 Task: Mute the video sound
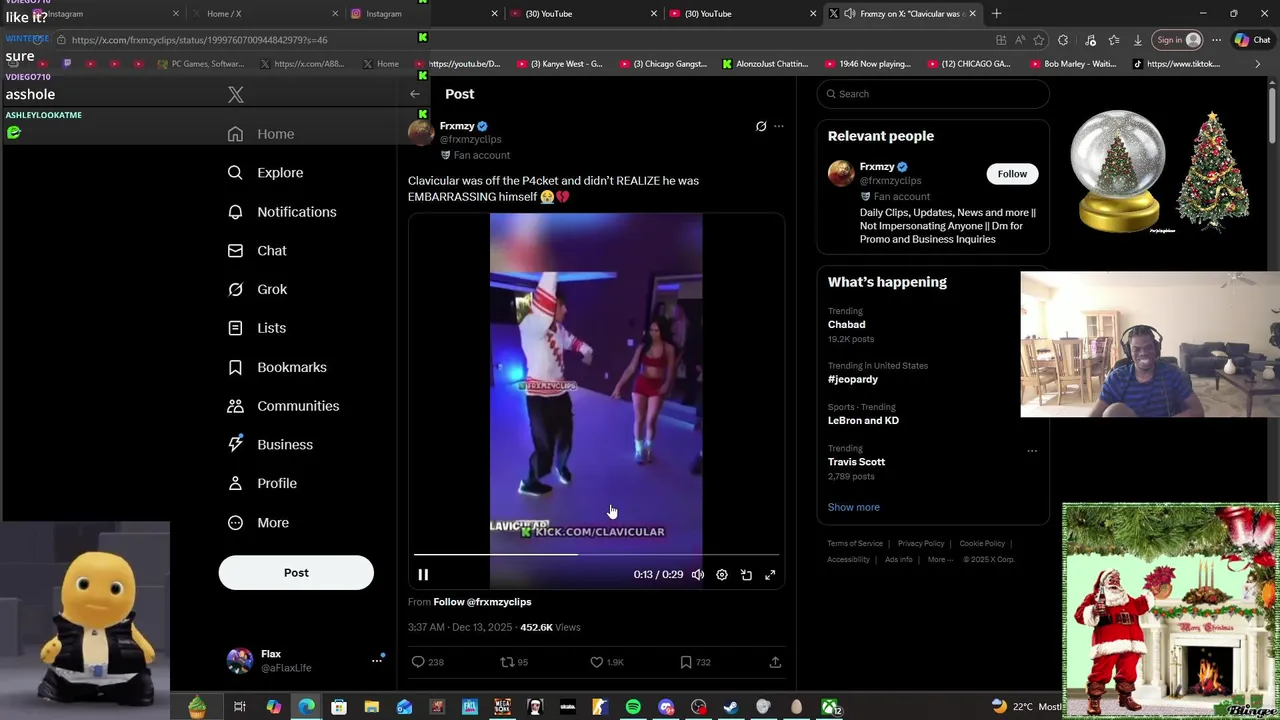click(x=698, y=575)
